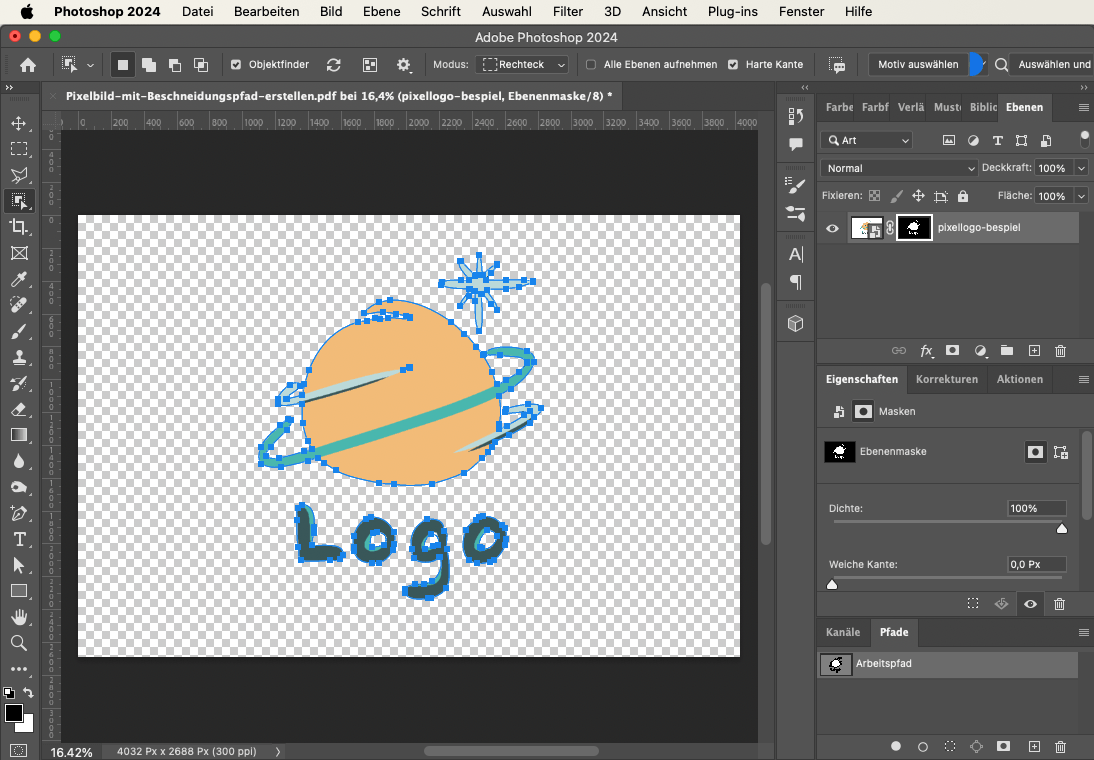Click the Dichte slider handle
The height and width of the screenshot is (760, 1094).
pos(1061,529)
